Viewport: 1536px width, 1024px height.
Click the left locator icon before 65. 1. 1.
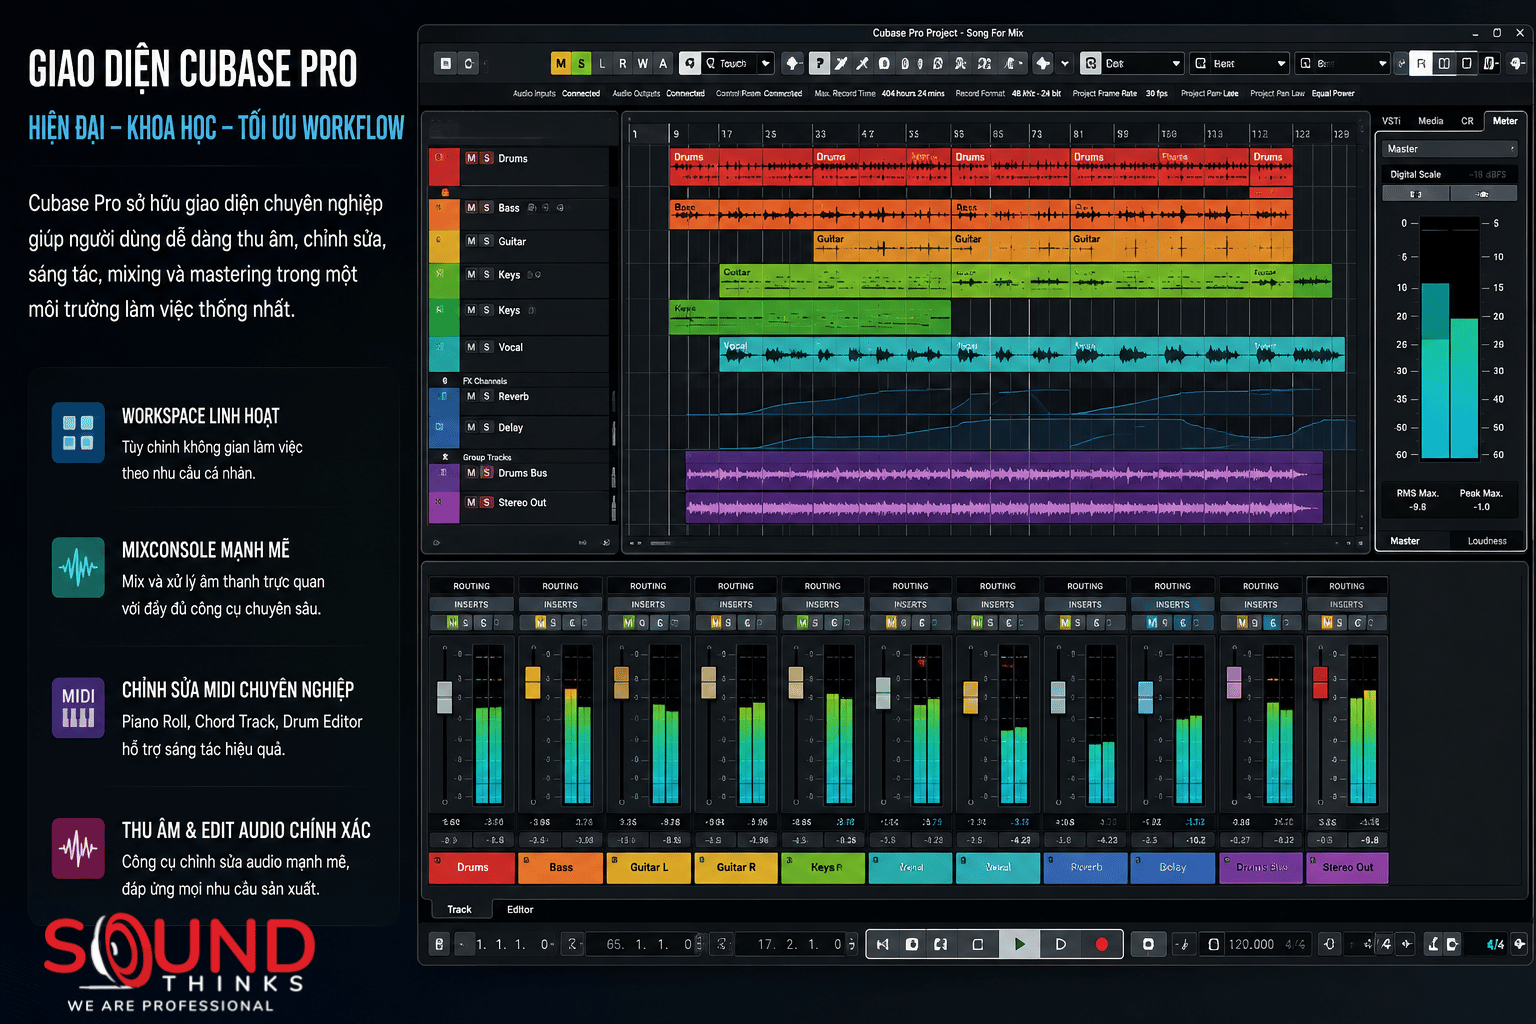[572, 944]
